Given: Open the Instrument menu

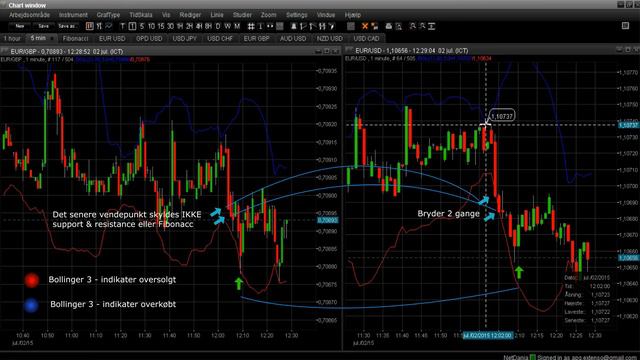Looking at the screenshot, I should pos(73,15).
